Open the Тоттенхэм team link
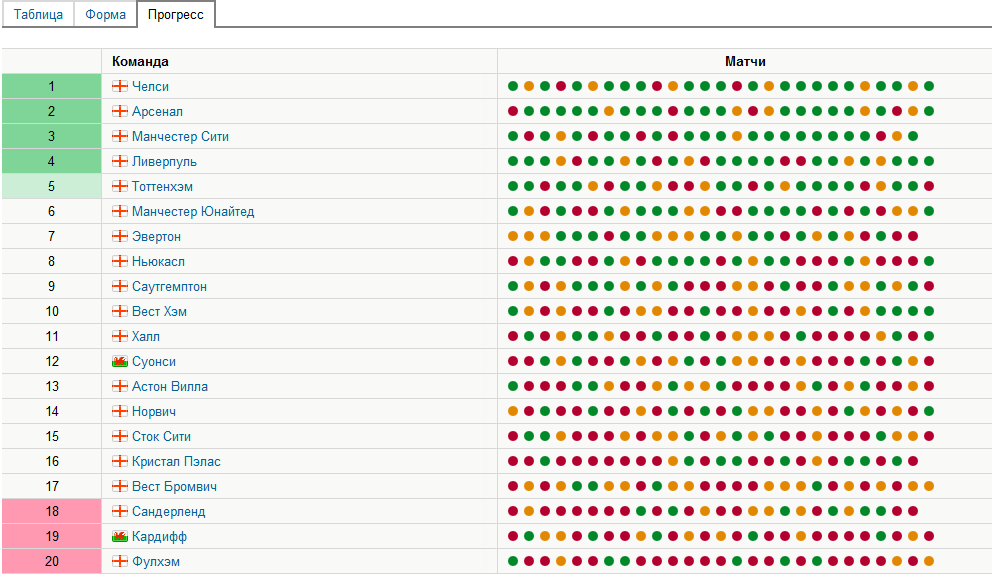This screenshot has height=577, width=994. (162, 186)
